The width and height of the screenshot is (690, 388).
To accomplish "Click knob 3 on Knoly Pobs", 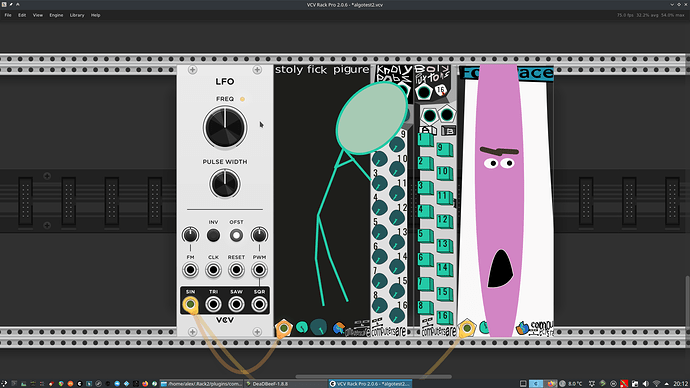I will (x=379, y=183).
